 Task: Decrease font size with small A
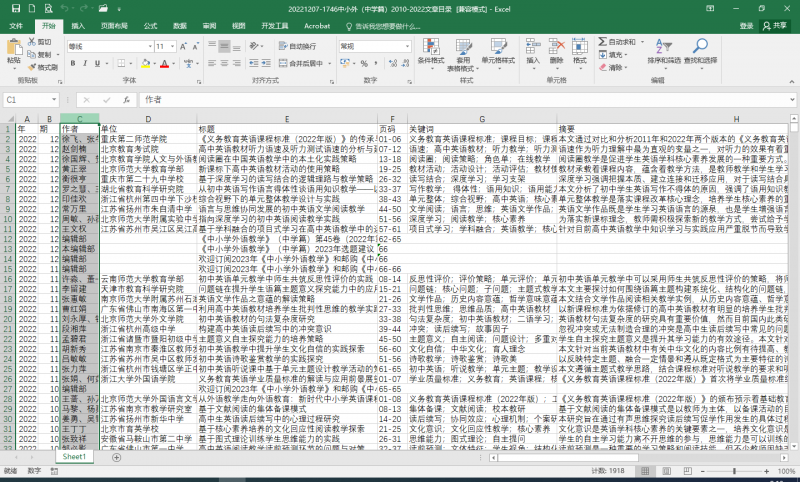click(195, 46)
